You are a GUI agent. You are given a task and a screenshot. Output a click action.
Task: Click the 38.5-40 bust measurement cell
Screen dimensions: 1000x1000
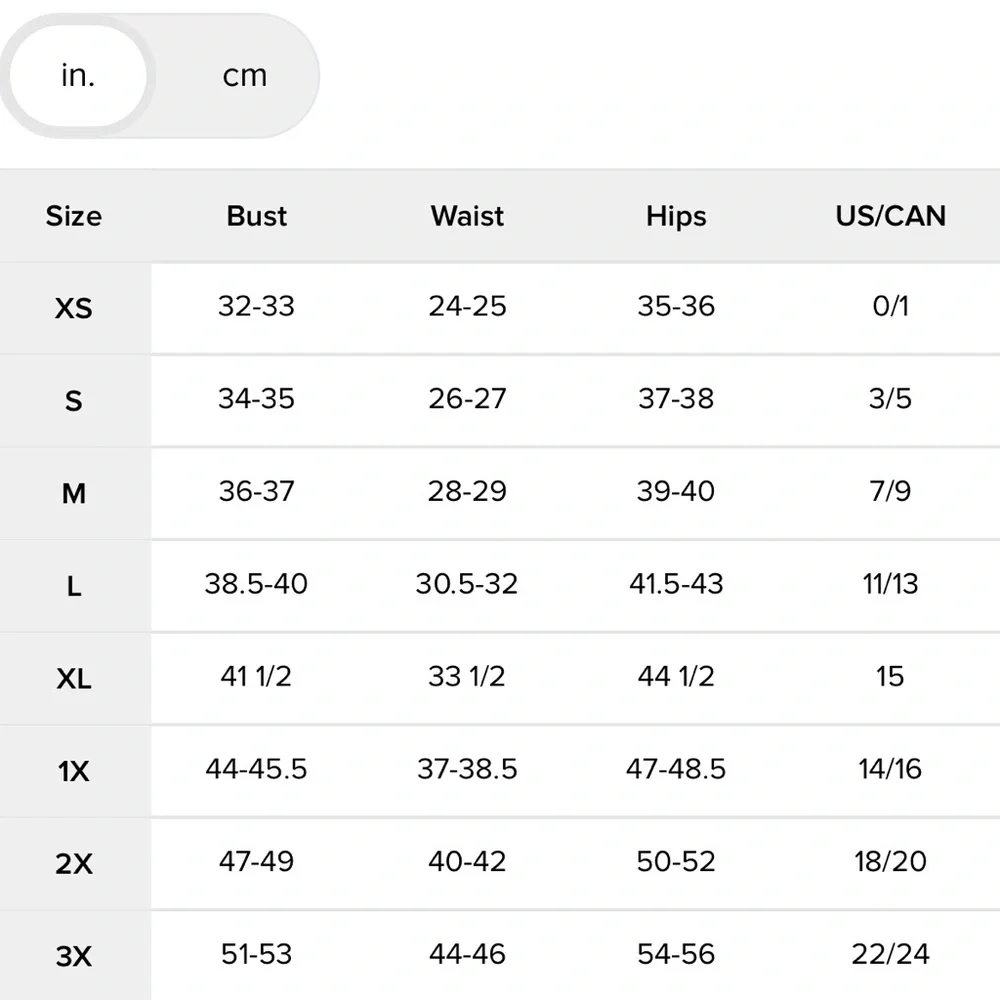(x=256, y=584)
